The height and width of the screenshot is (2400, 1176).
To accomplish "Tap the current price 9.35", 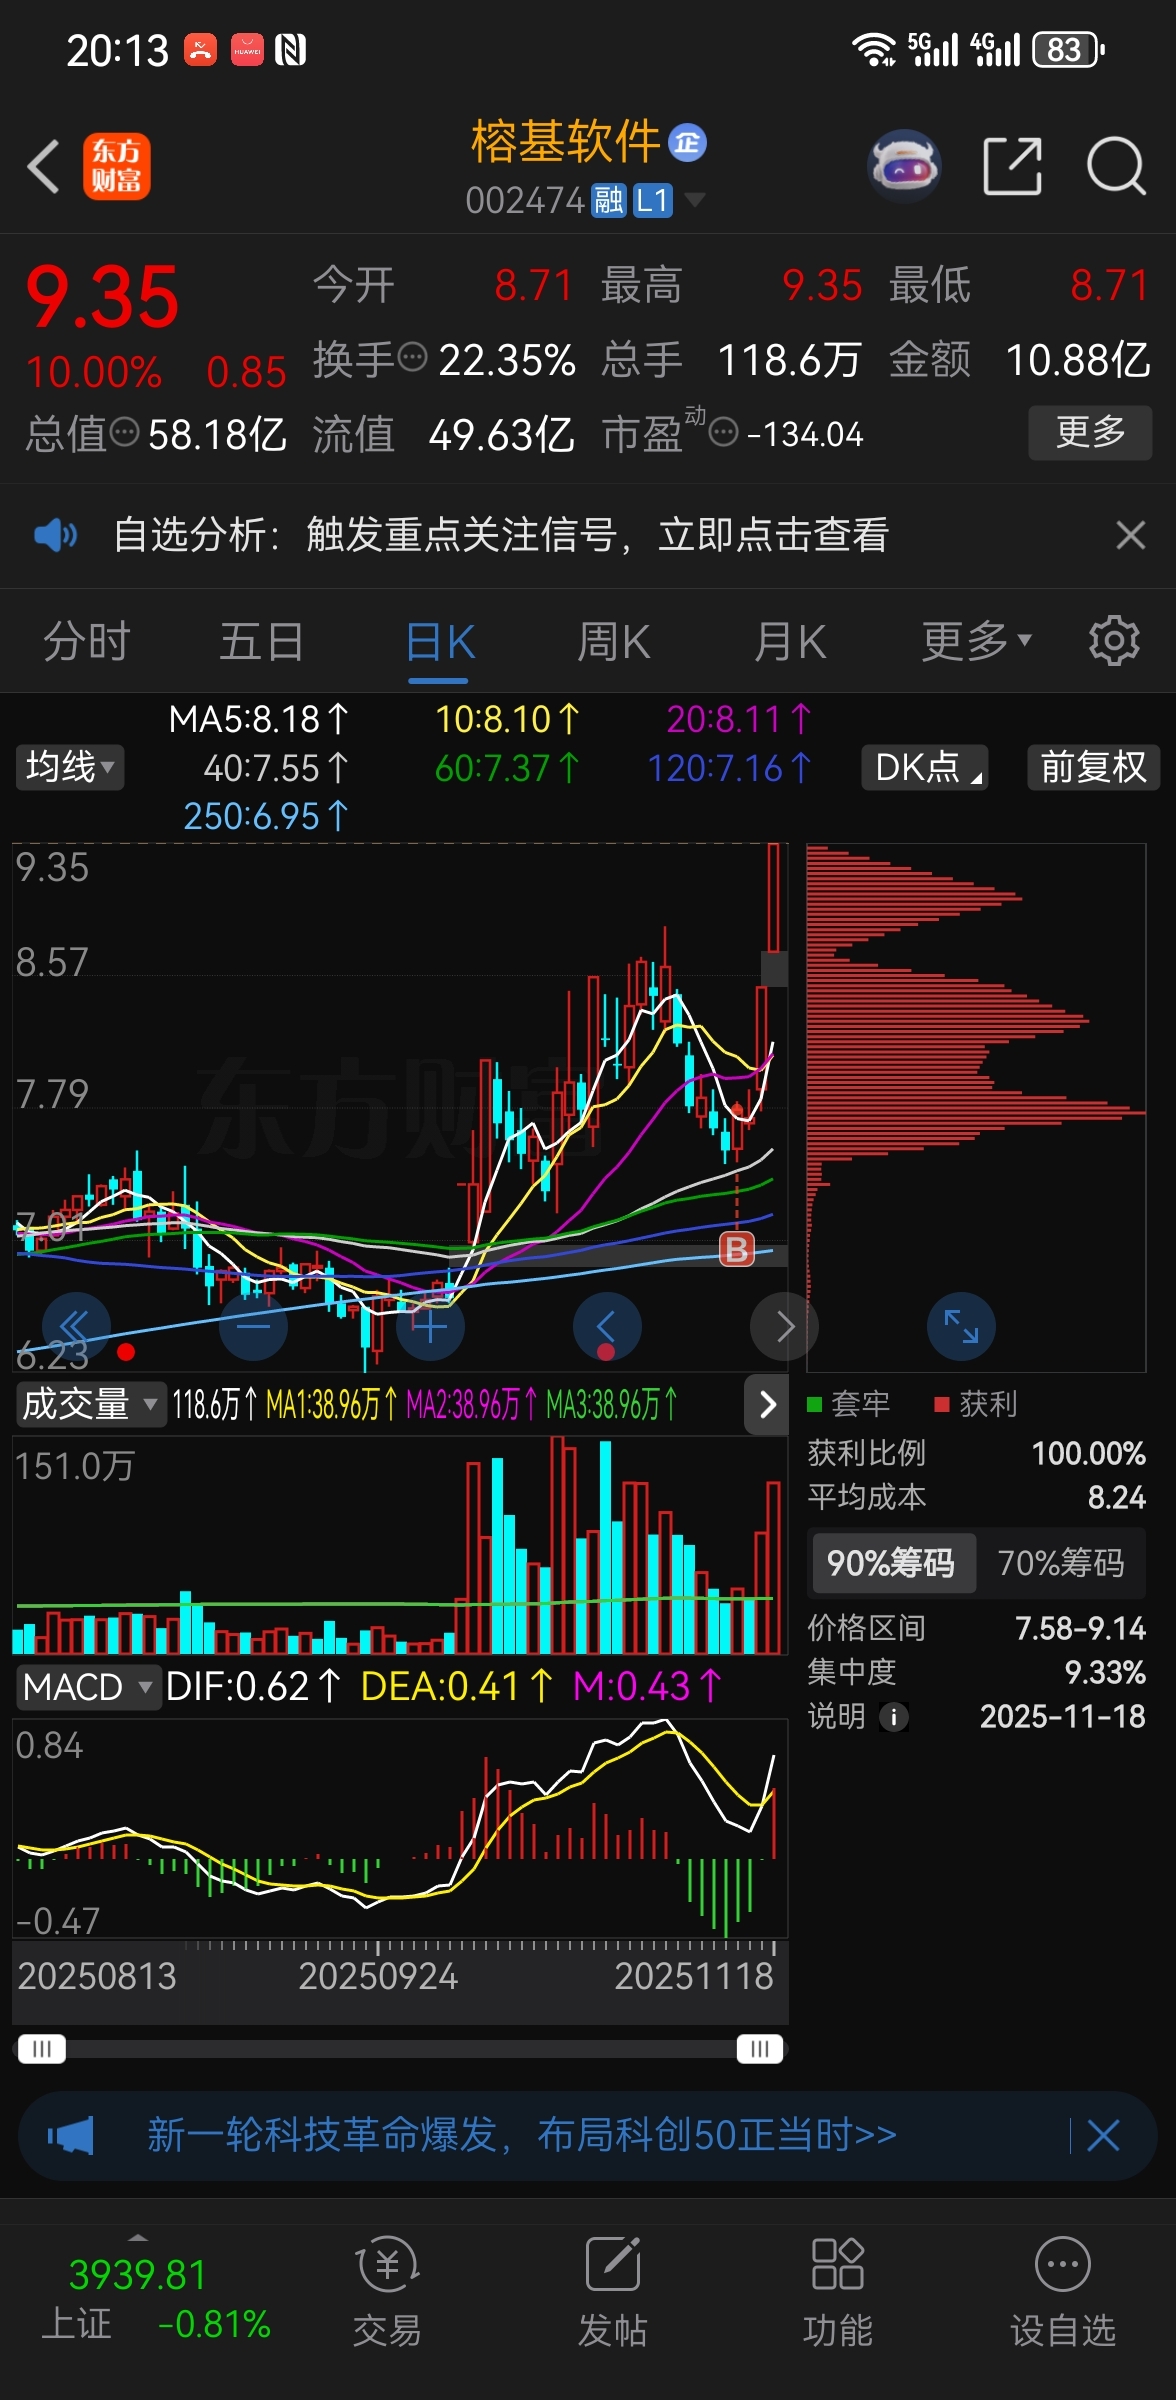I will click(102, 298).
